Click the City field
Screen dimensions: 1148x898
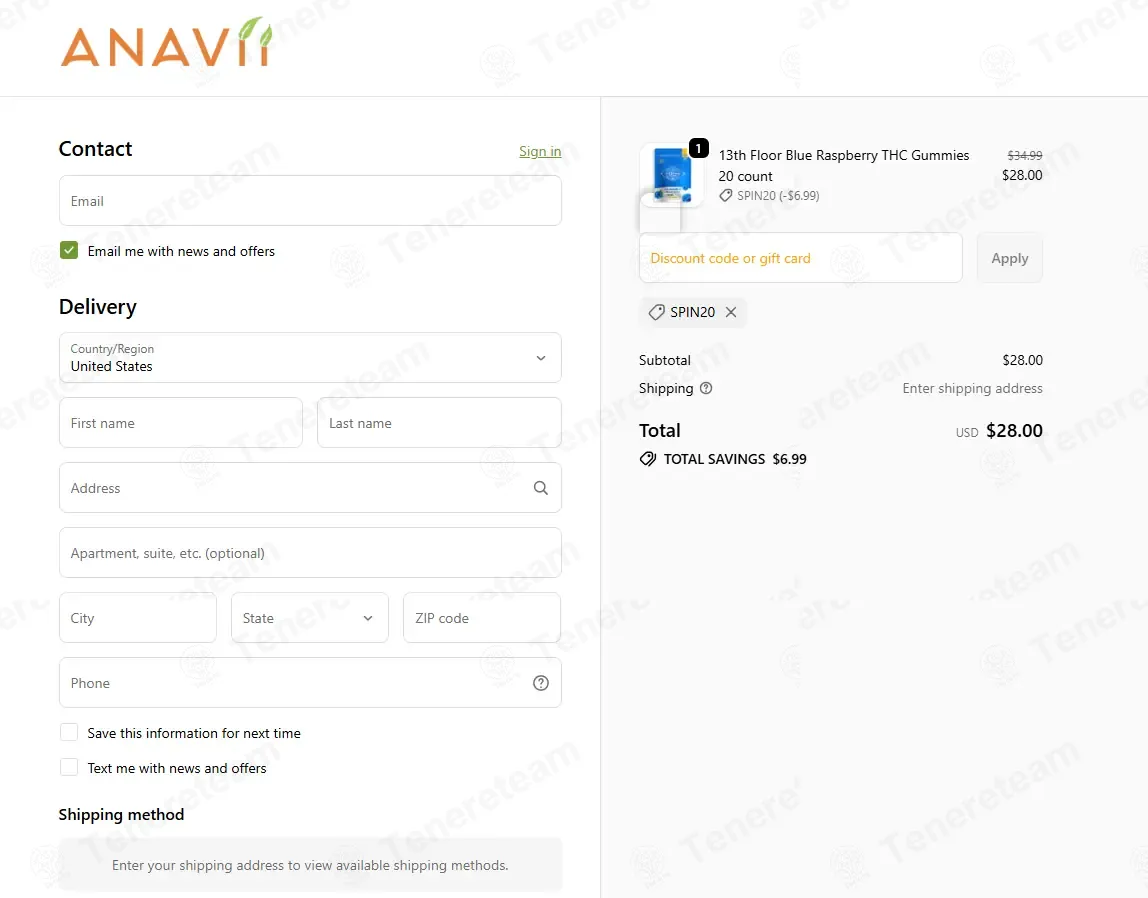tap(138, 618)
